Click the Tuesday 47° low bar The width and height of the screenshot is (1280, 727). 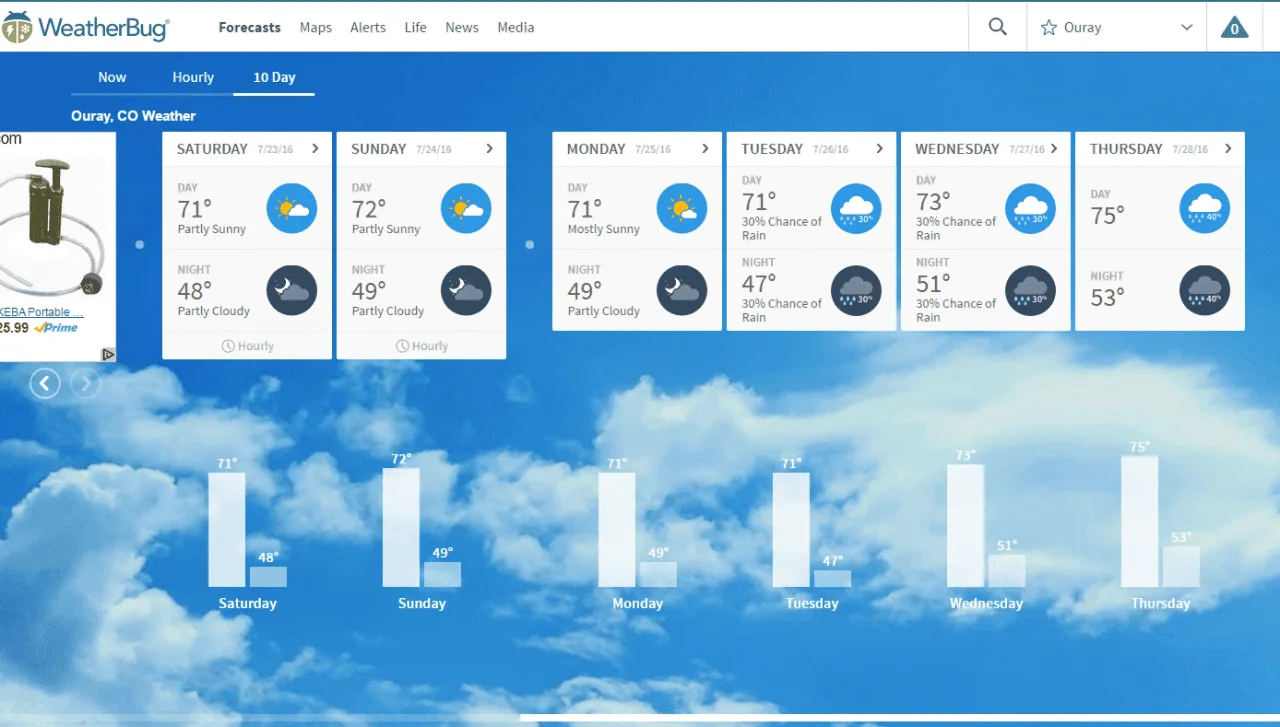click(833, 578)
